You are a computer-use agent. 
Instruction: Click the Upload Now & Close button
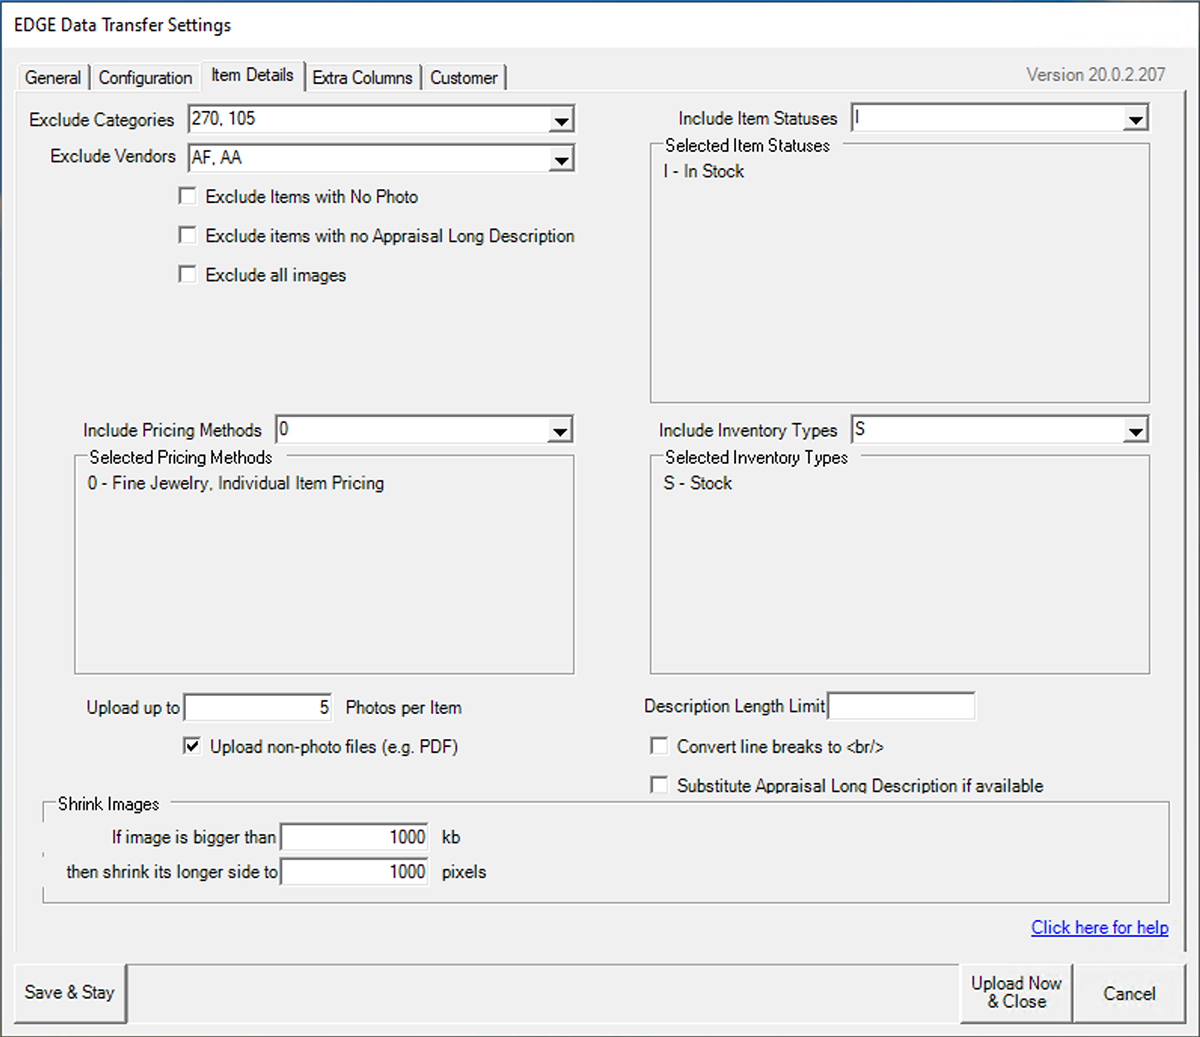pyautogui.click(x=1016, y=993)
